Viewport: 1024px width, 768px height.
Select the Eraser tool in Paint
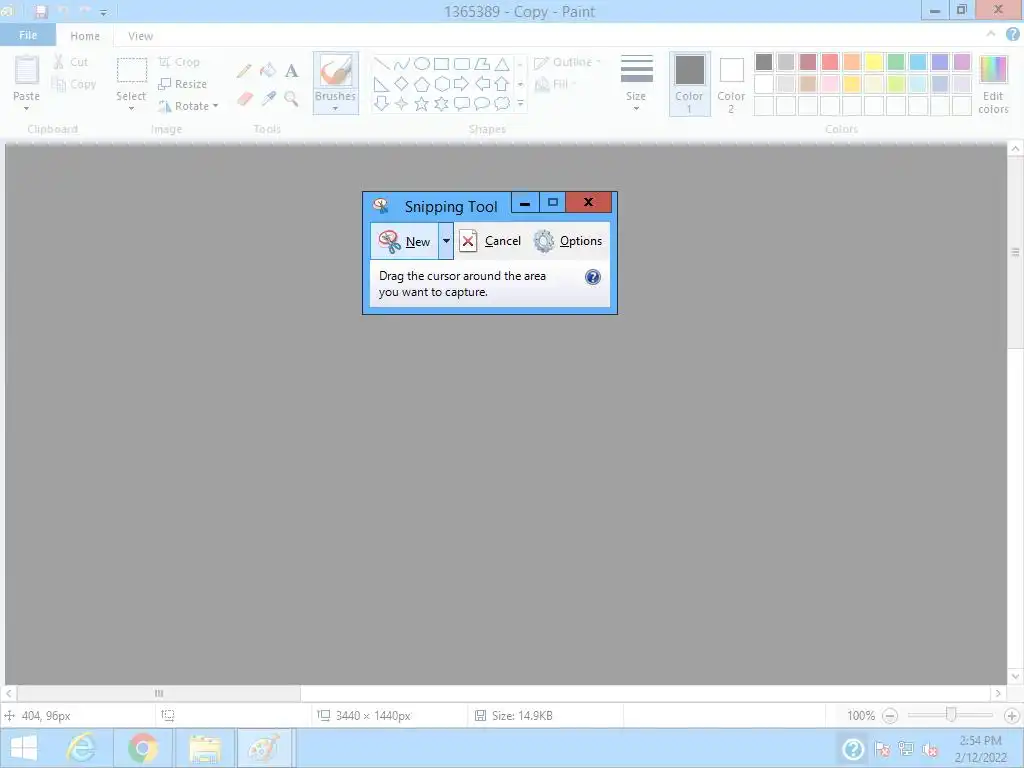pyautogui.click(x=244, y=99)
